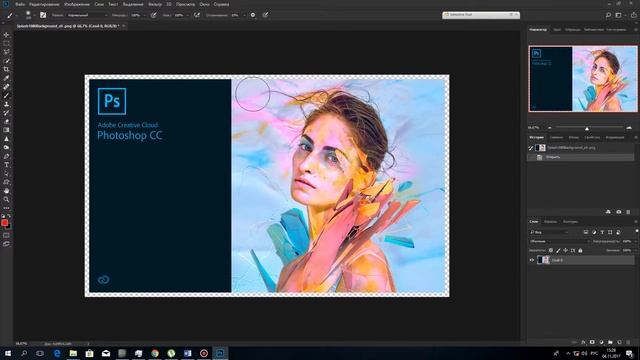Open the Справка menu

tap(221, 4)
